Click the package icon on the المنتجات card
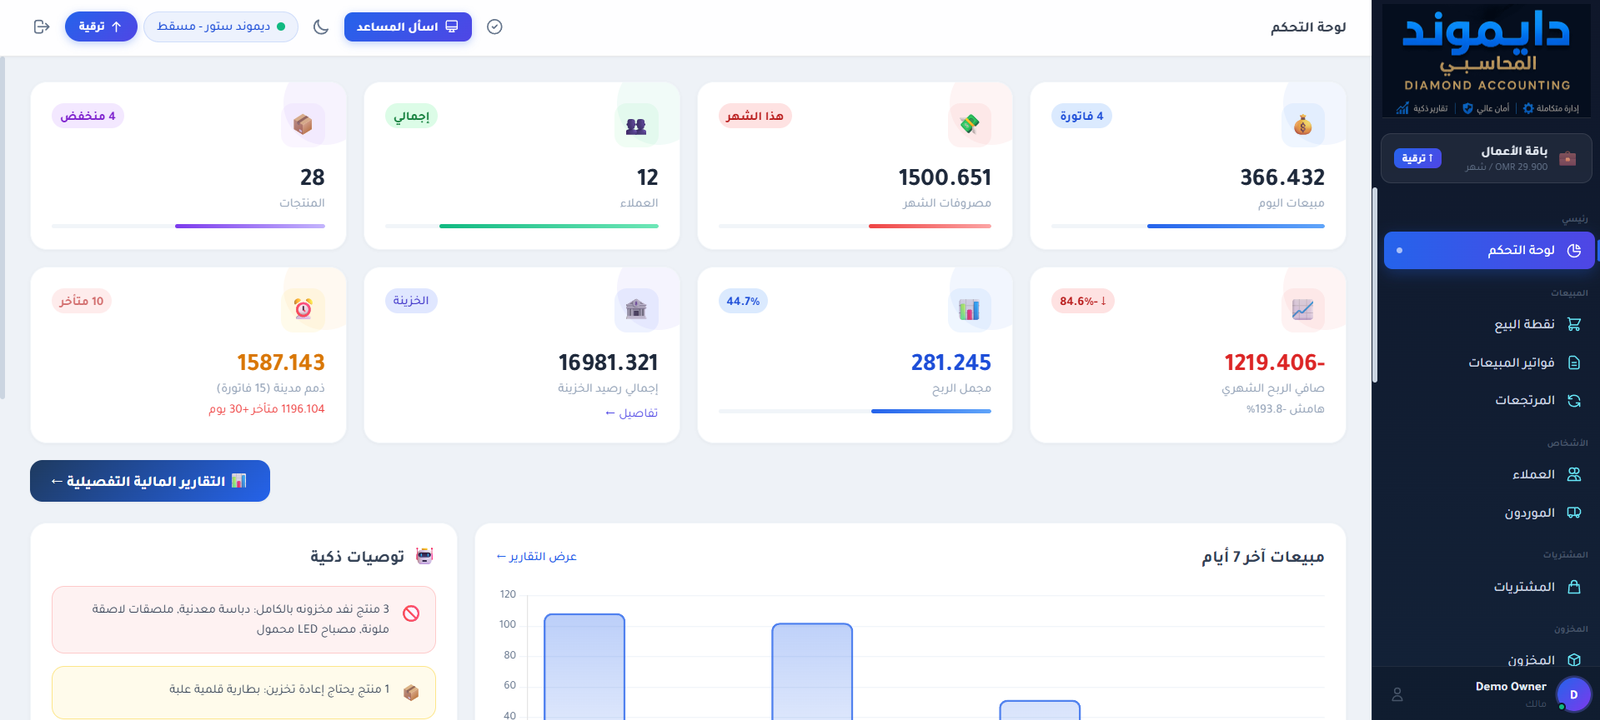Screen dimensions: 1600x720 click(x=303, y=125)
